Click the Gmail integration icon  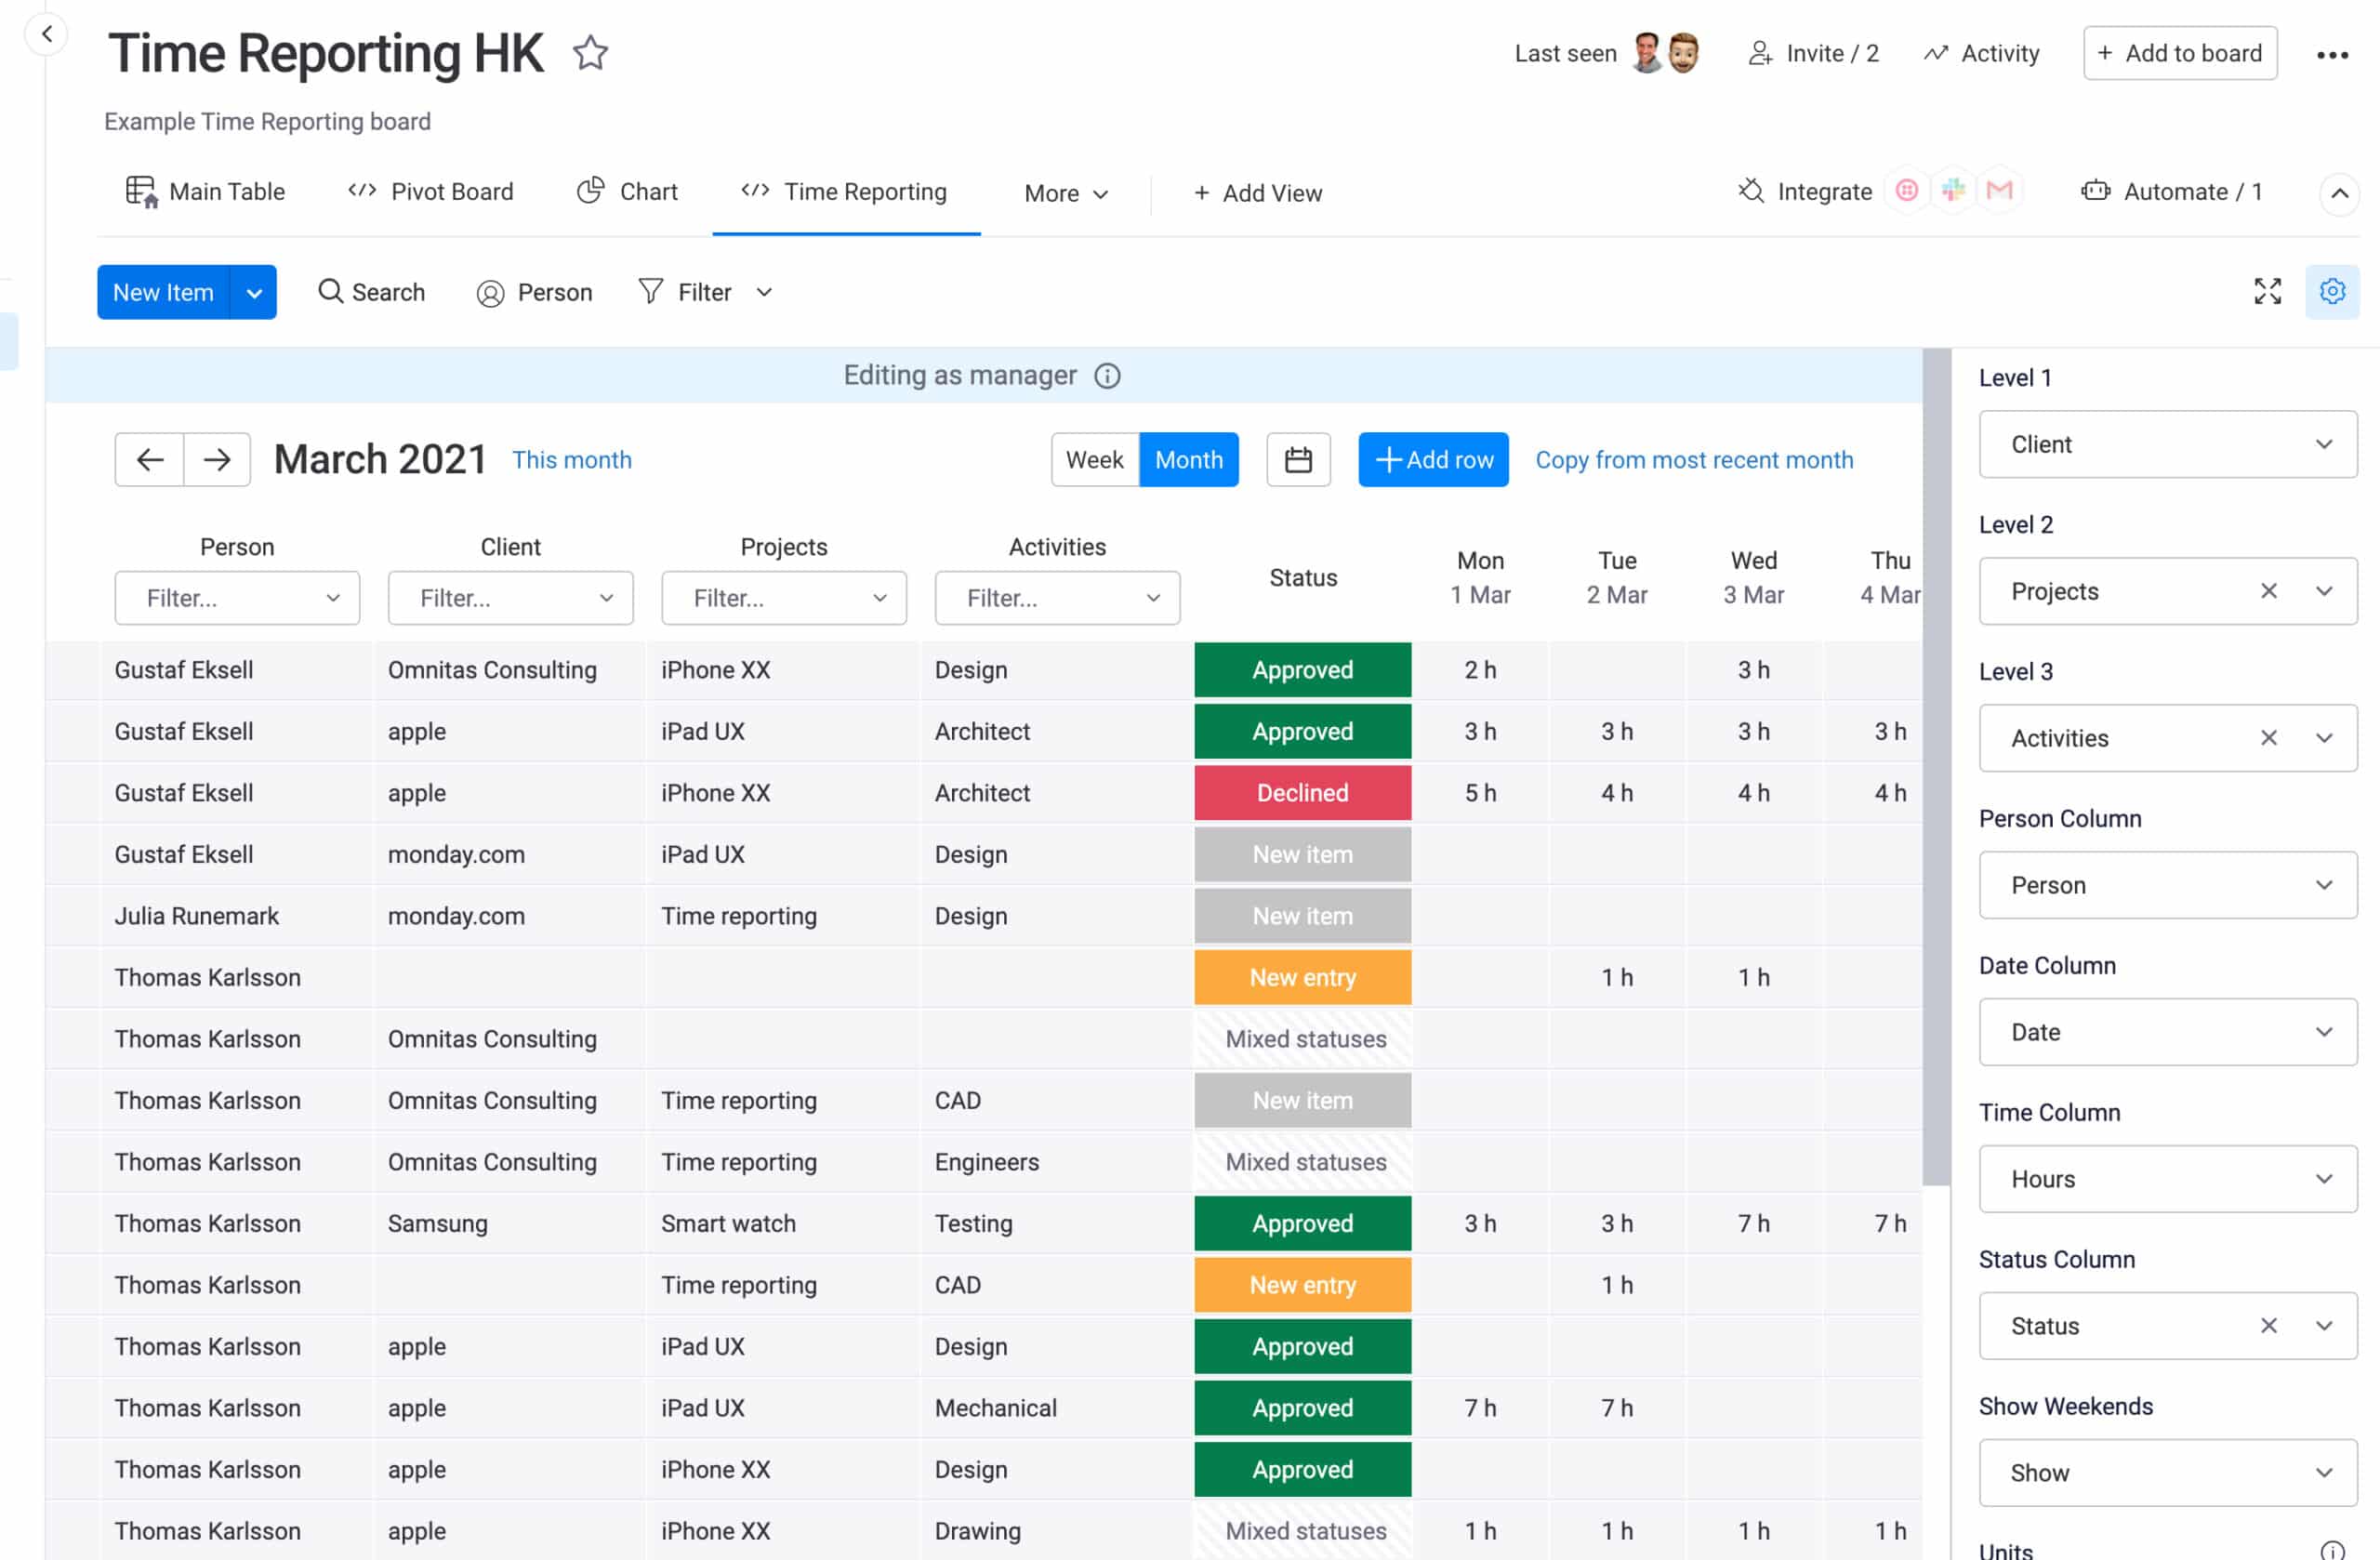point(1998,190)
